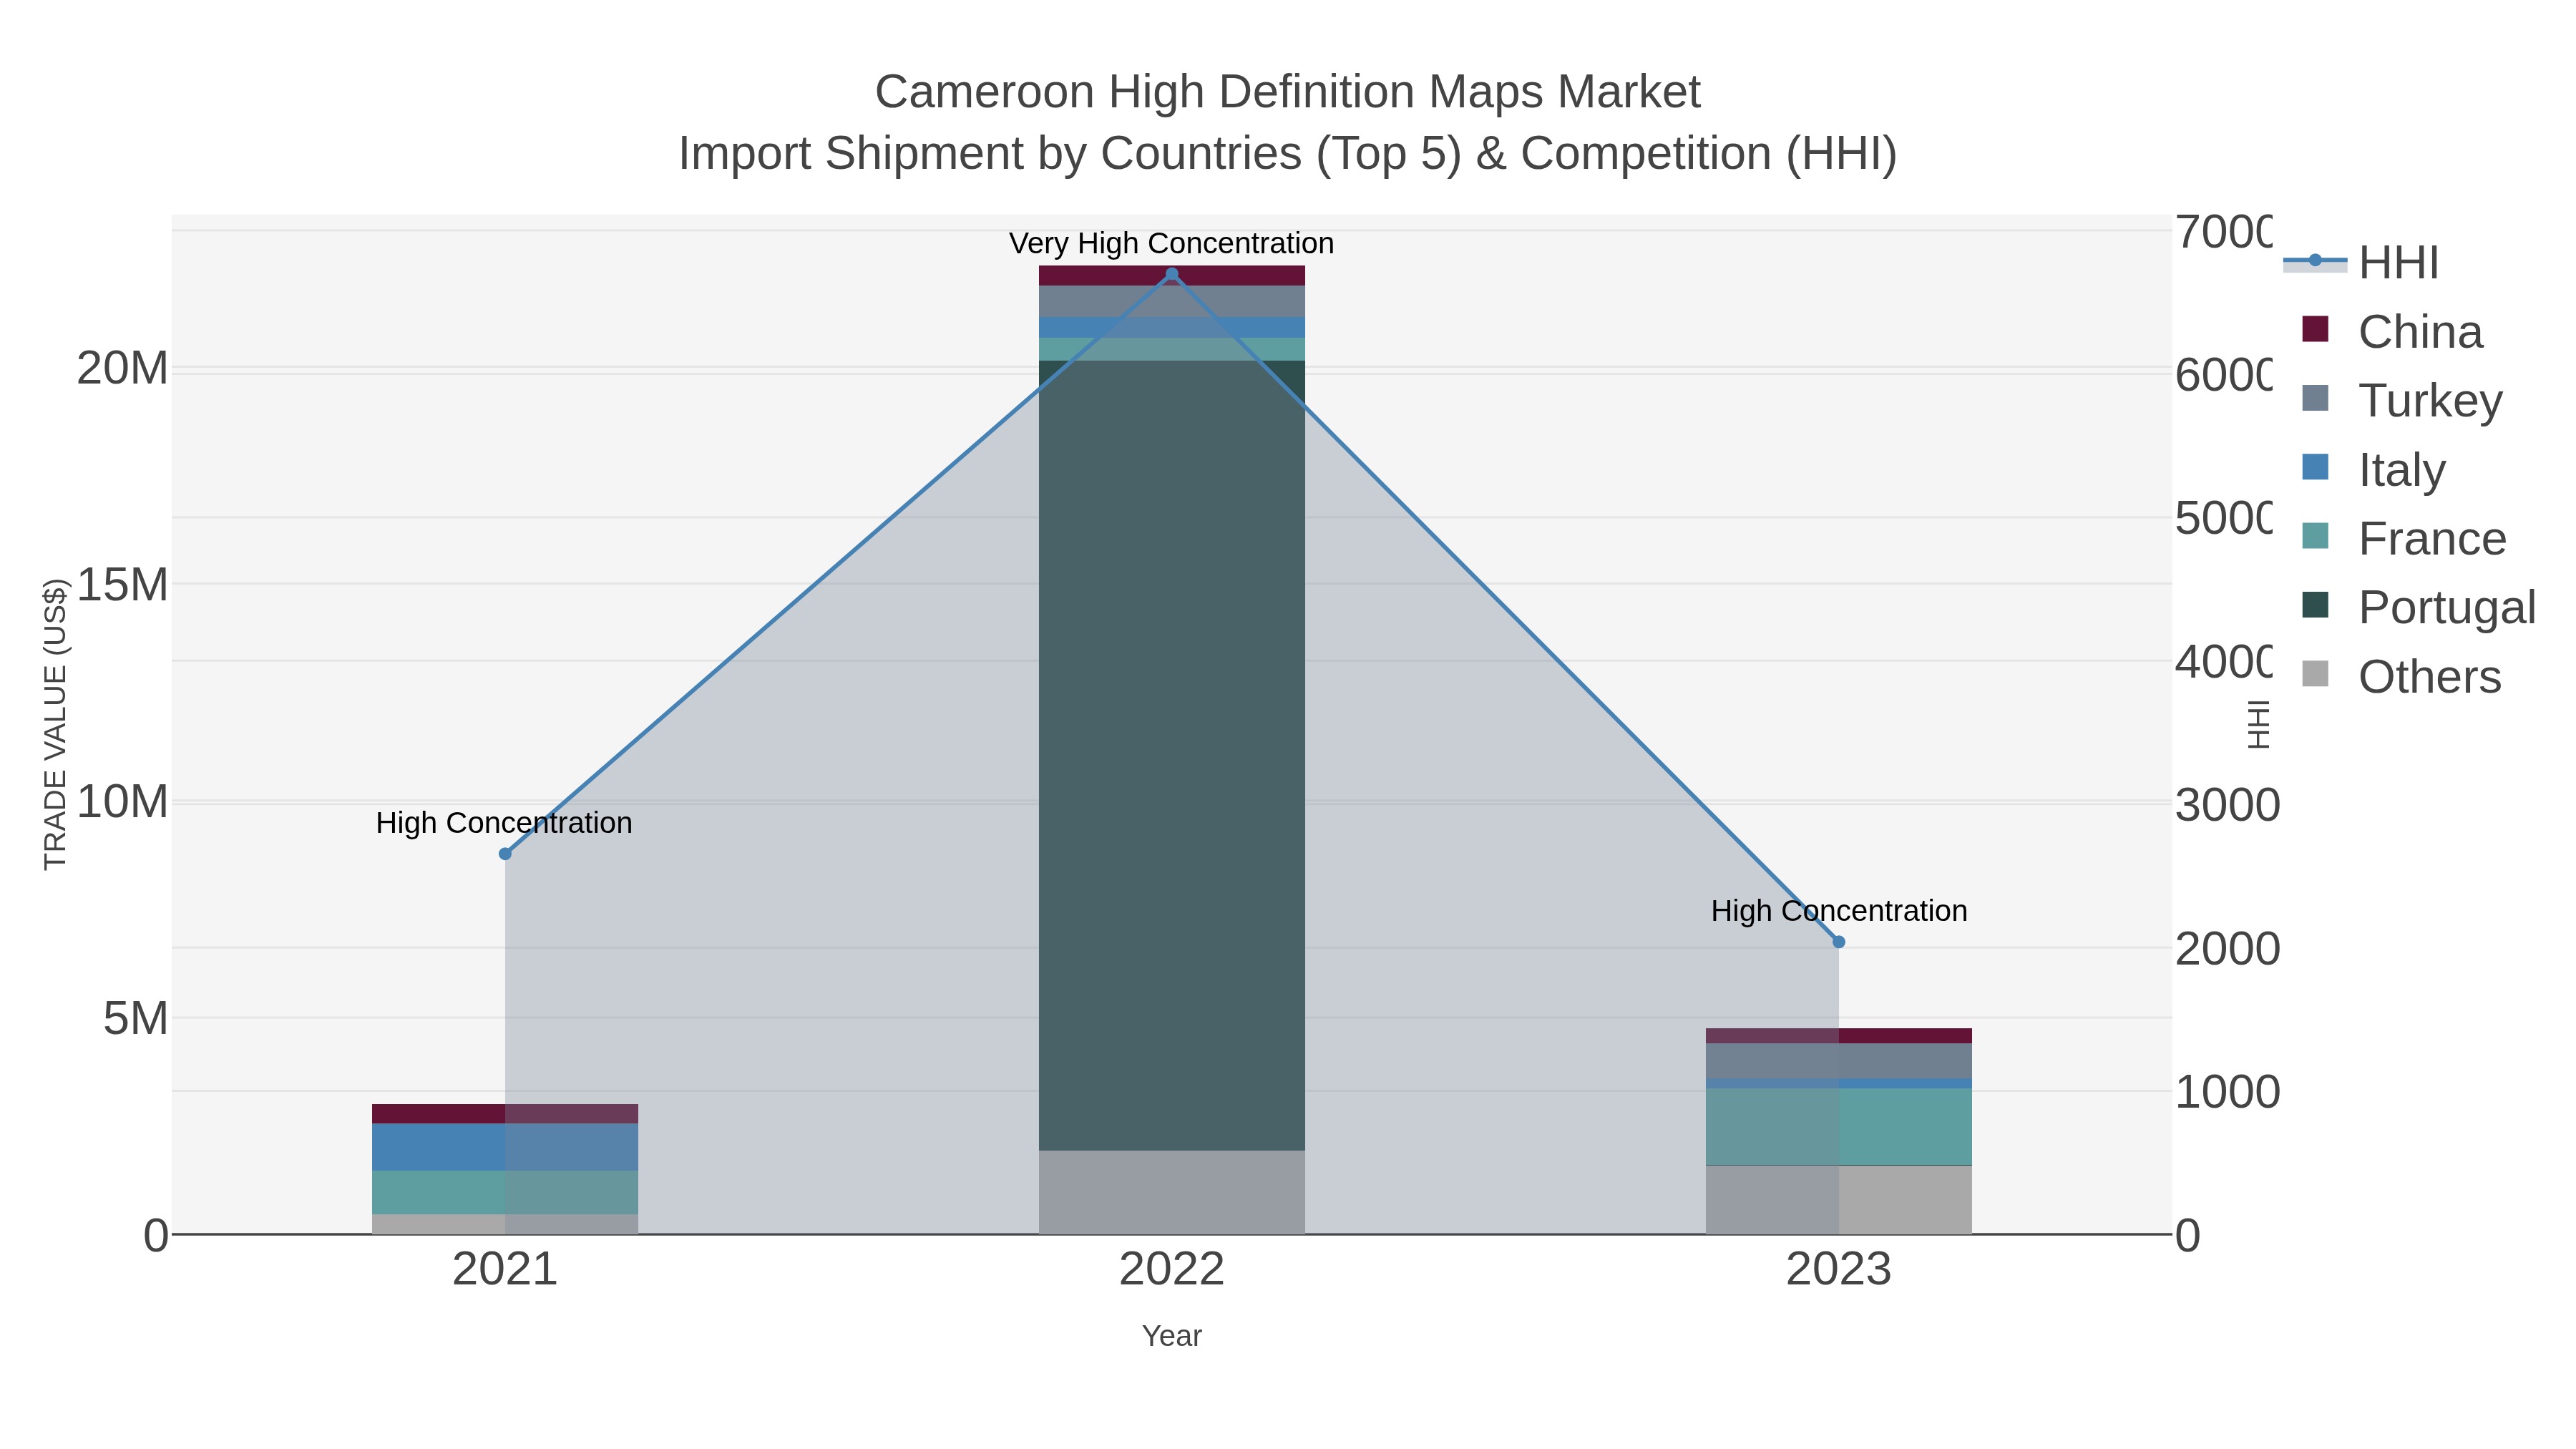
Task: Toggle China series in legend
Action: coord(2393,332)
